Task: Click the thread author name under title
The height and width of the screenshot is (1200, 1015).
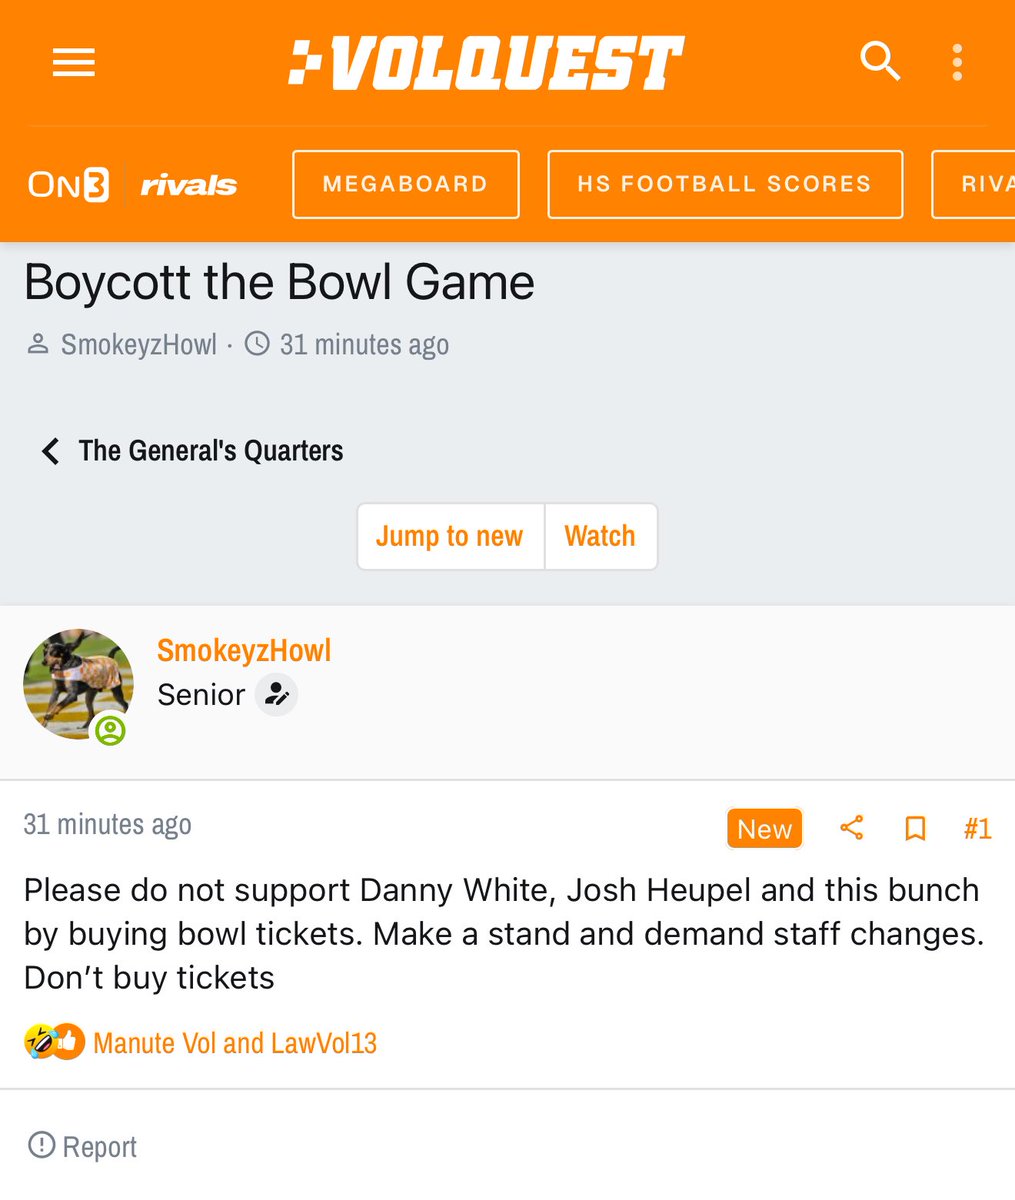Action: click(x=138, y=345)
